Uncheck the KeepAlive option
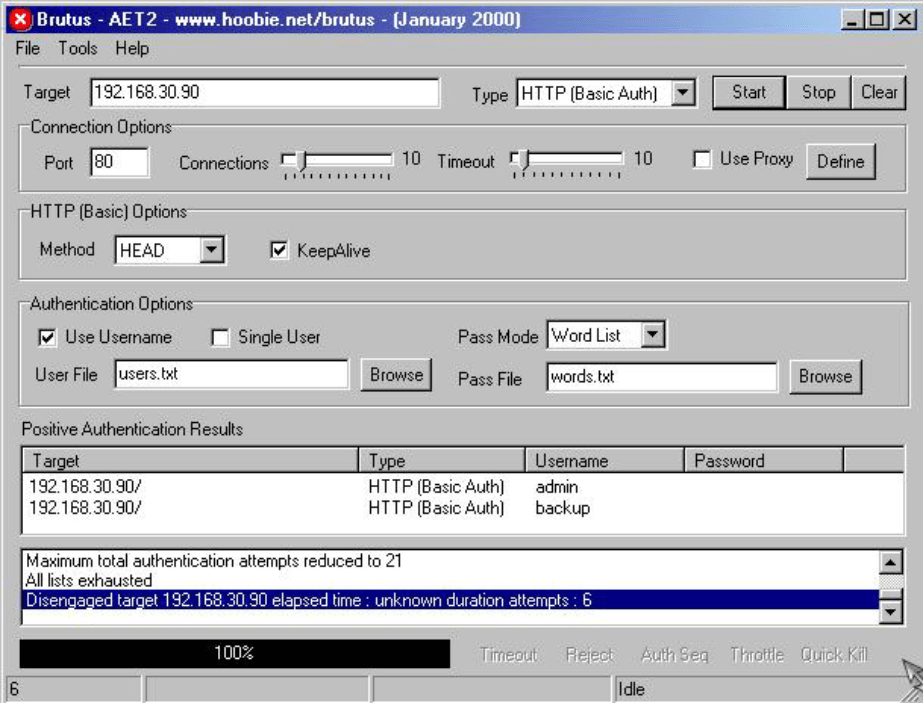Image resolution: width=923 pixels, height=703 pixels. 279,251
